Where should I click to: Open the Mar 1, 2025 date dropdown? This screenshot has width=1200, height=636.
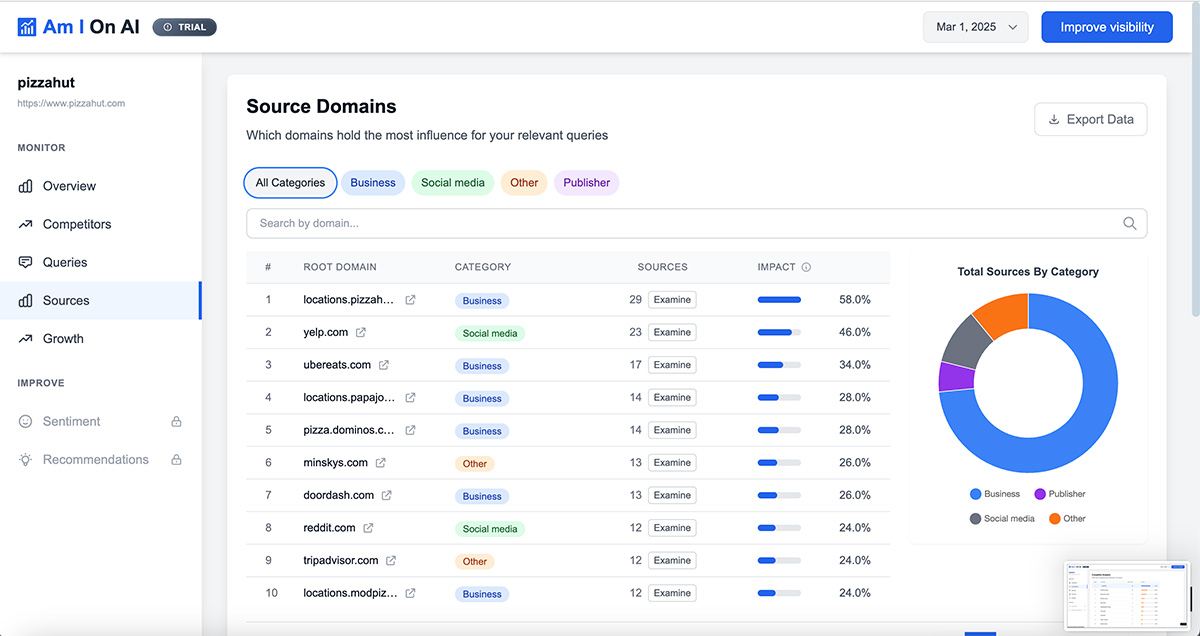point(976,27)
